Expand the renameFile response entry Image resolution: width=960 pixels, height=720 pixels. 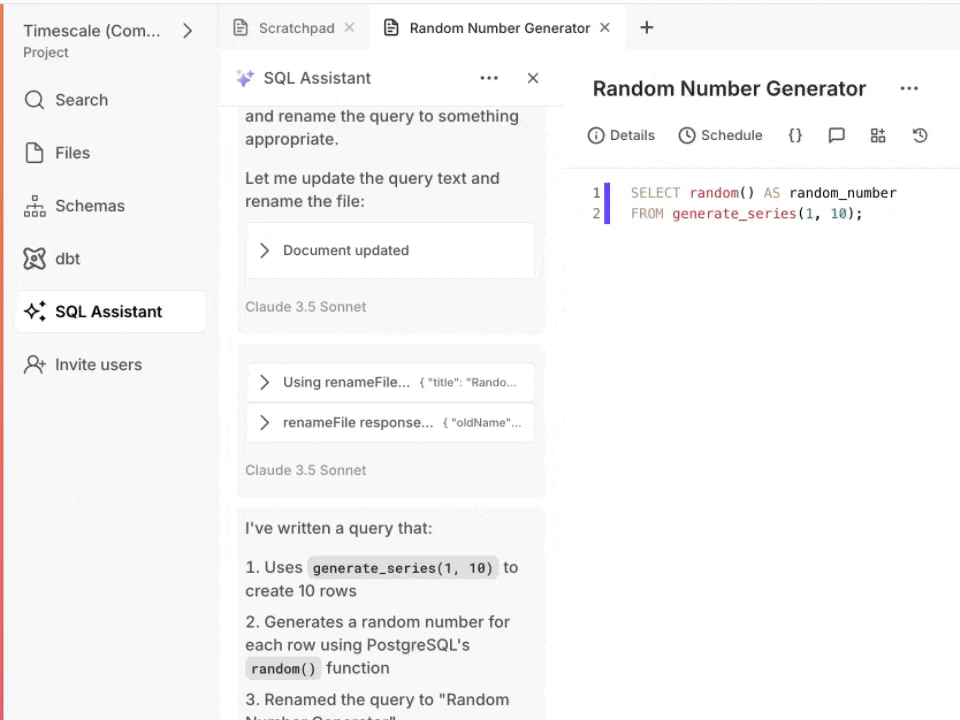(x=391, y=422)
